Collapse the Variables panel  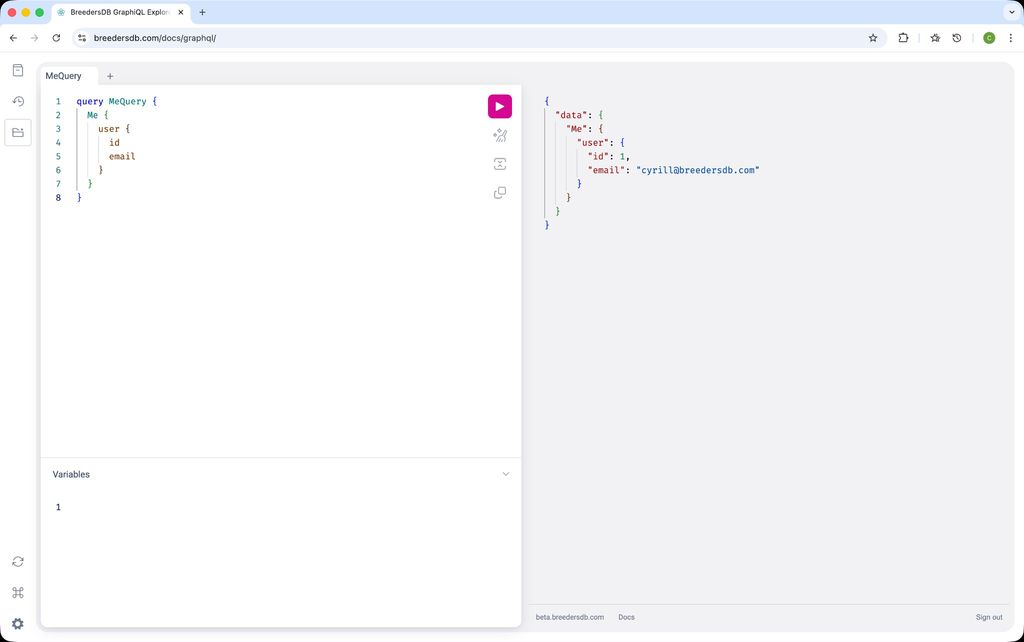pyautogui.click(x=506, y=474)
